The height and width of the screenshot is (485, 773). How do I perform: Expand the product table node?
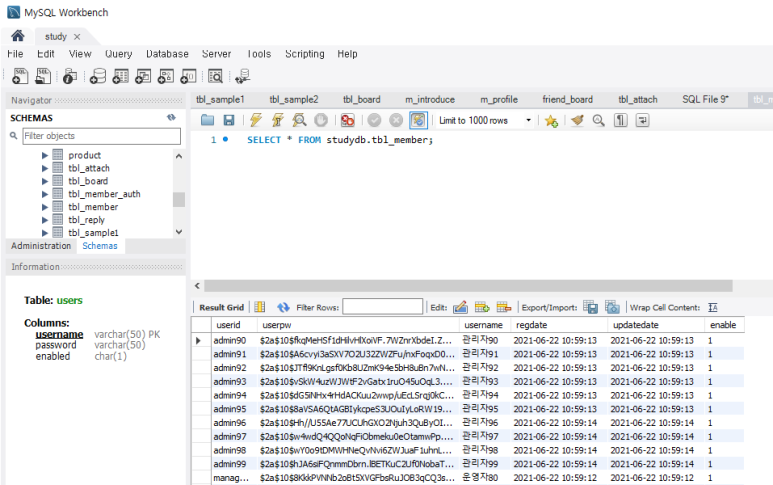(x=45, y=155)
